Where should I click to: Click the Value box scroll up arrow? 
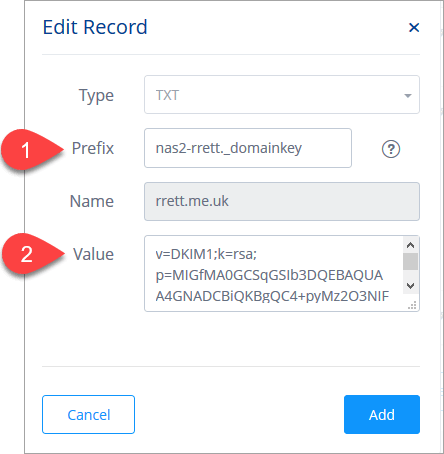[410, 245]
